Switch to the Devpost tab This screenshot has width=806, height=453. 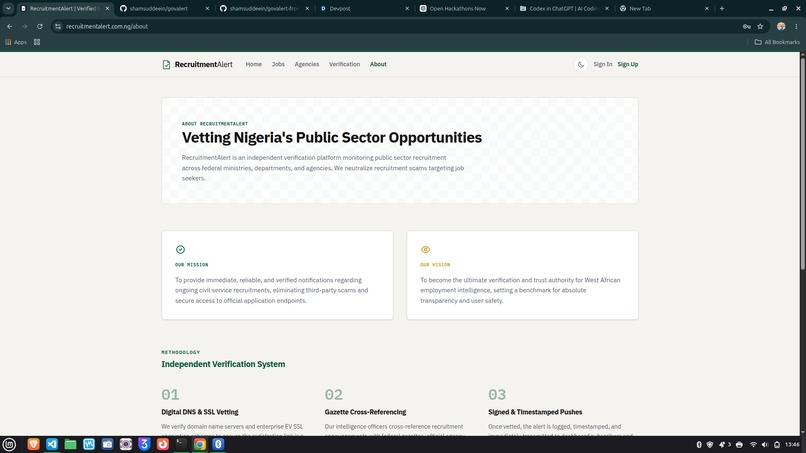pos(364,8)
